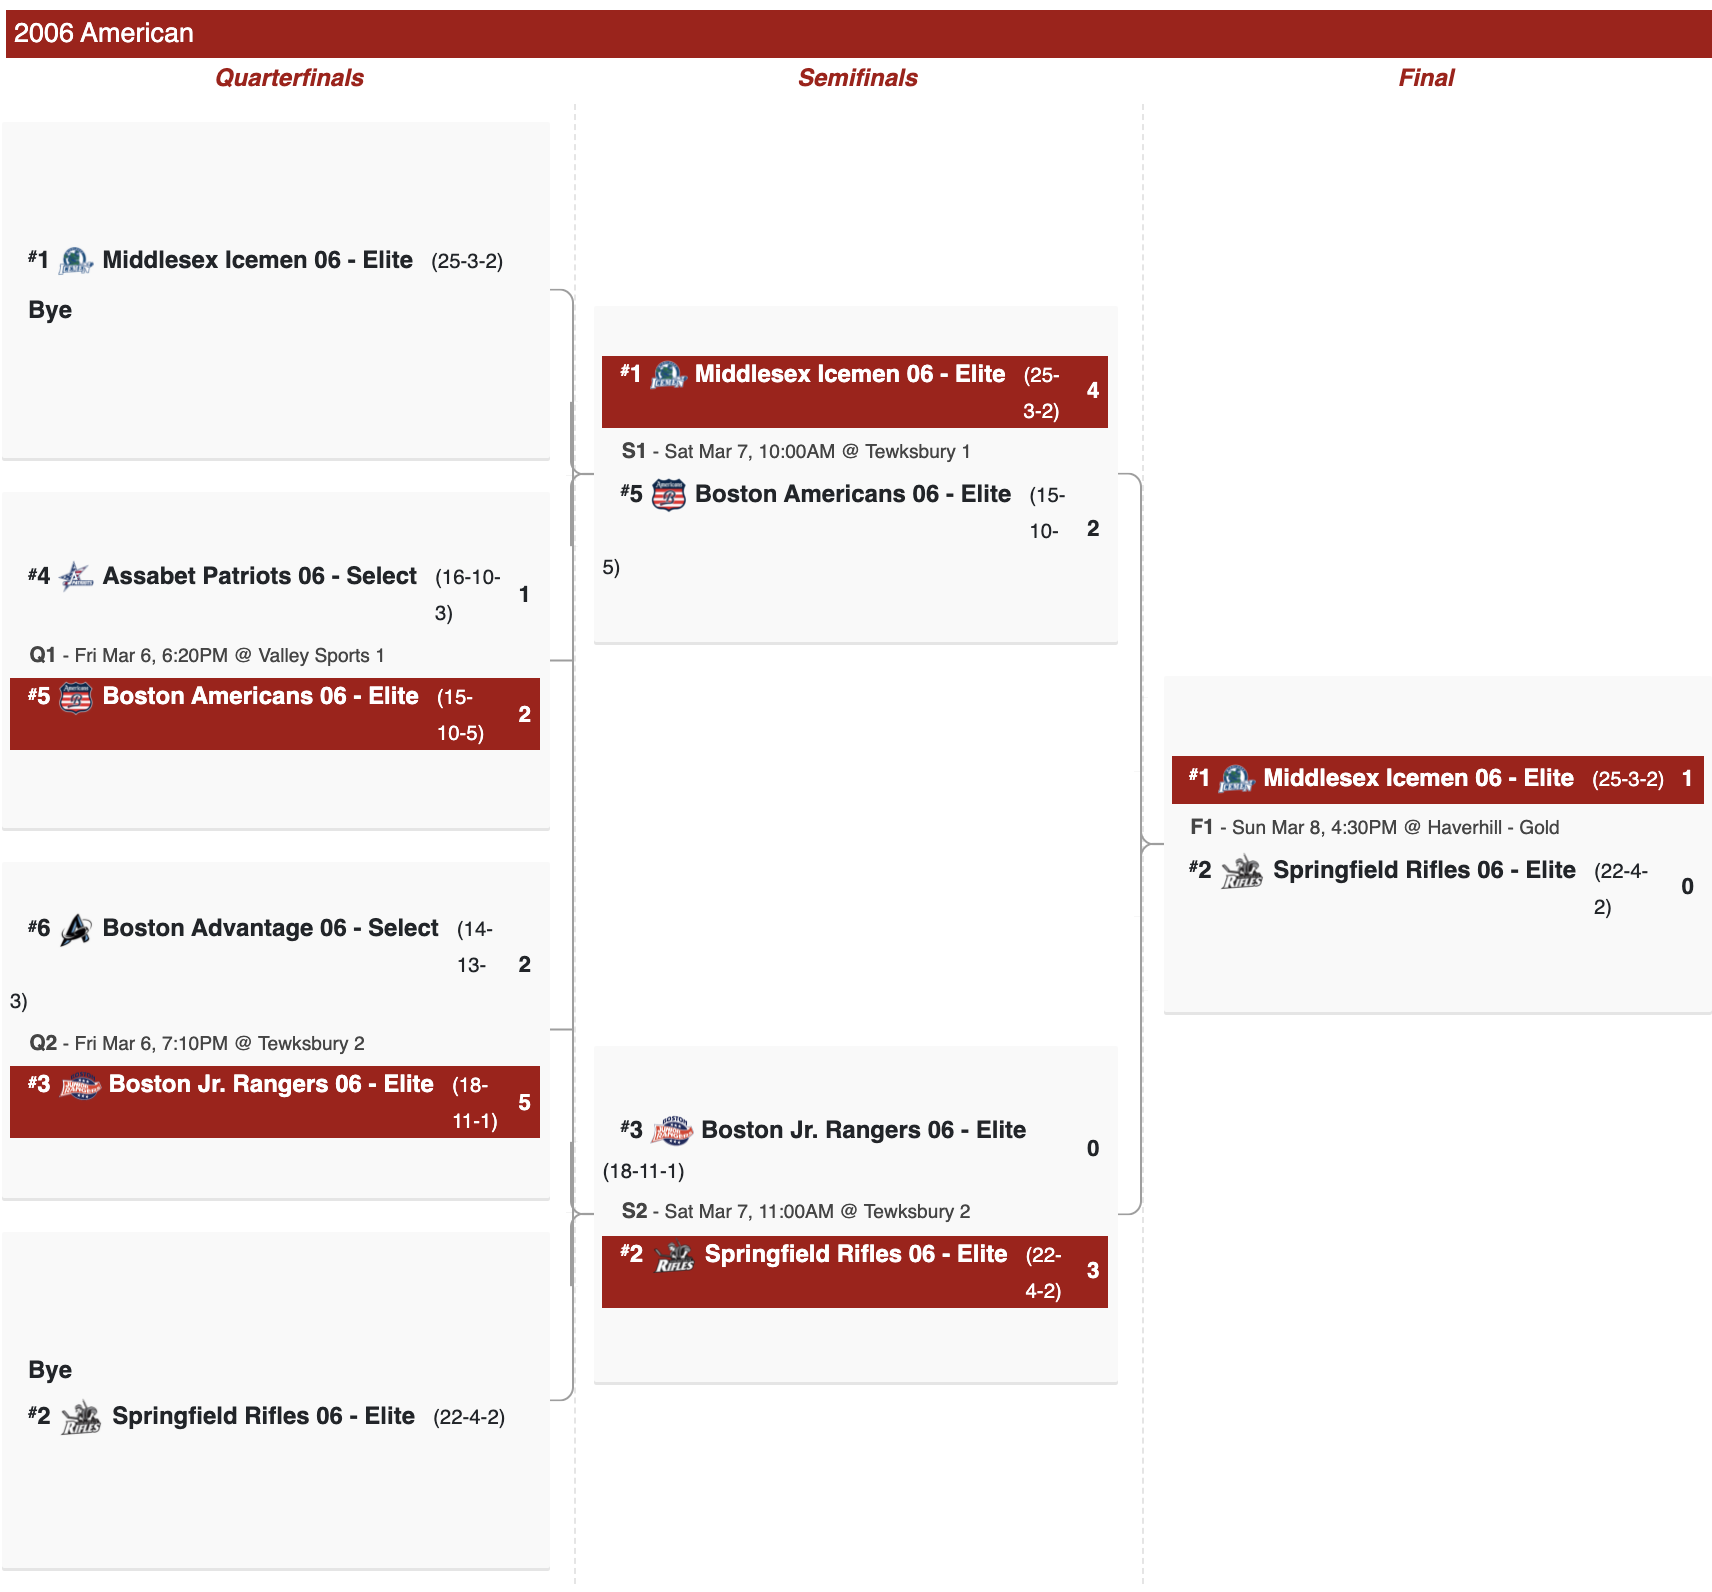Open Boston Advantage 06 - Select team link
This screenshot has height=1592, width=1712.
click(270, 928)
